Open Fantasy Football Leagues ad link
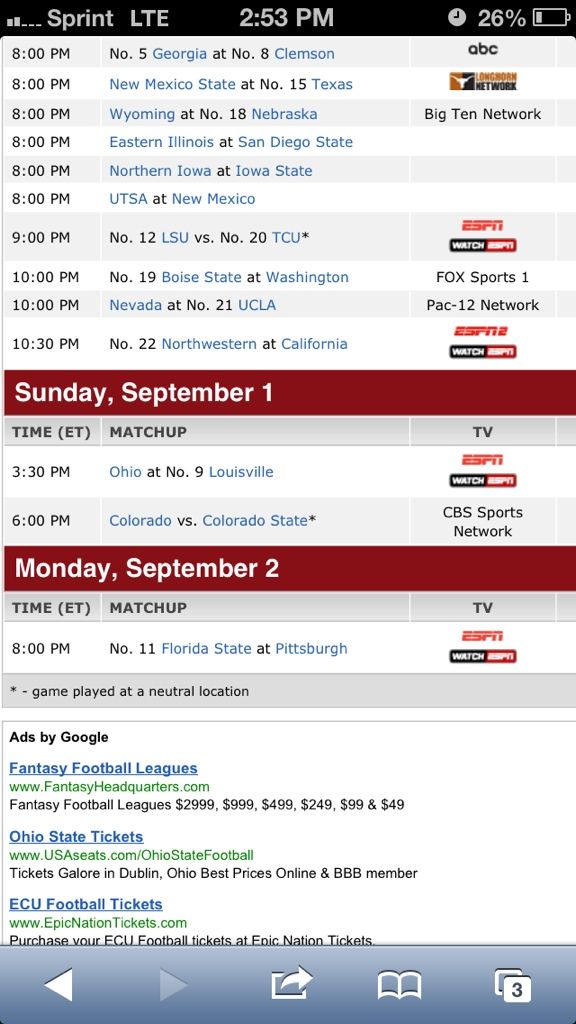The width and height of the screenshot is (576, 1024). pos(103,768)
